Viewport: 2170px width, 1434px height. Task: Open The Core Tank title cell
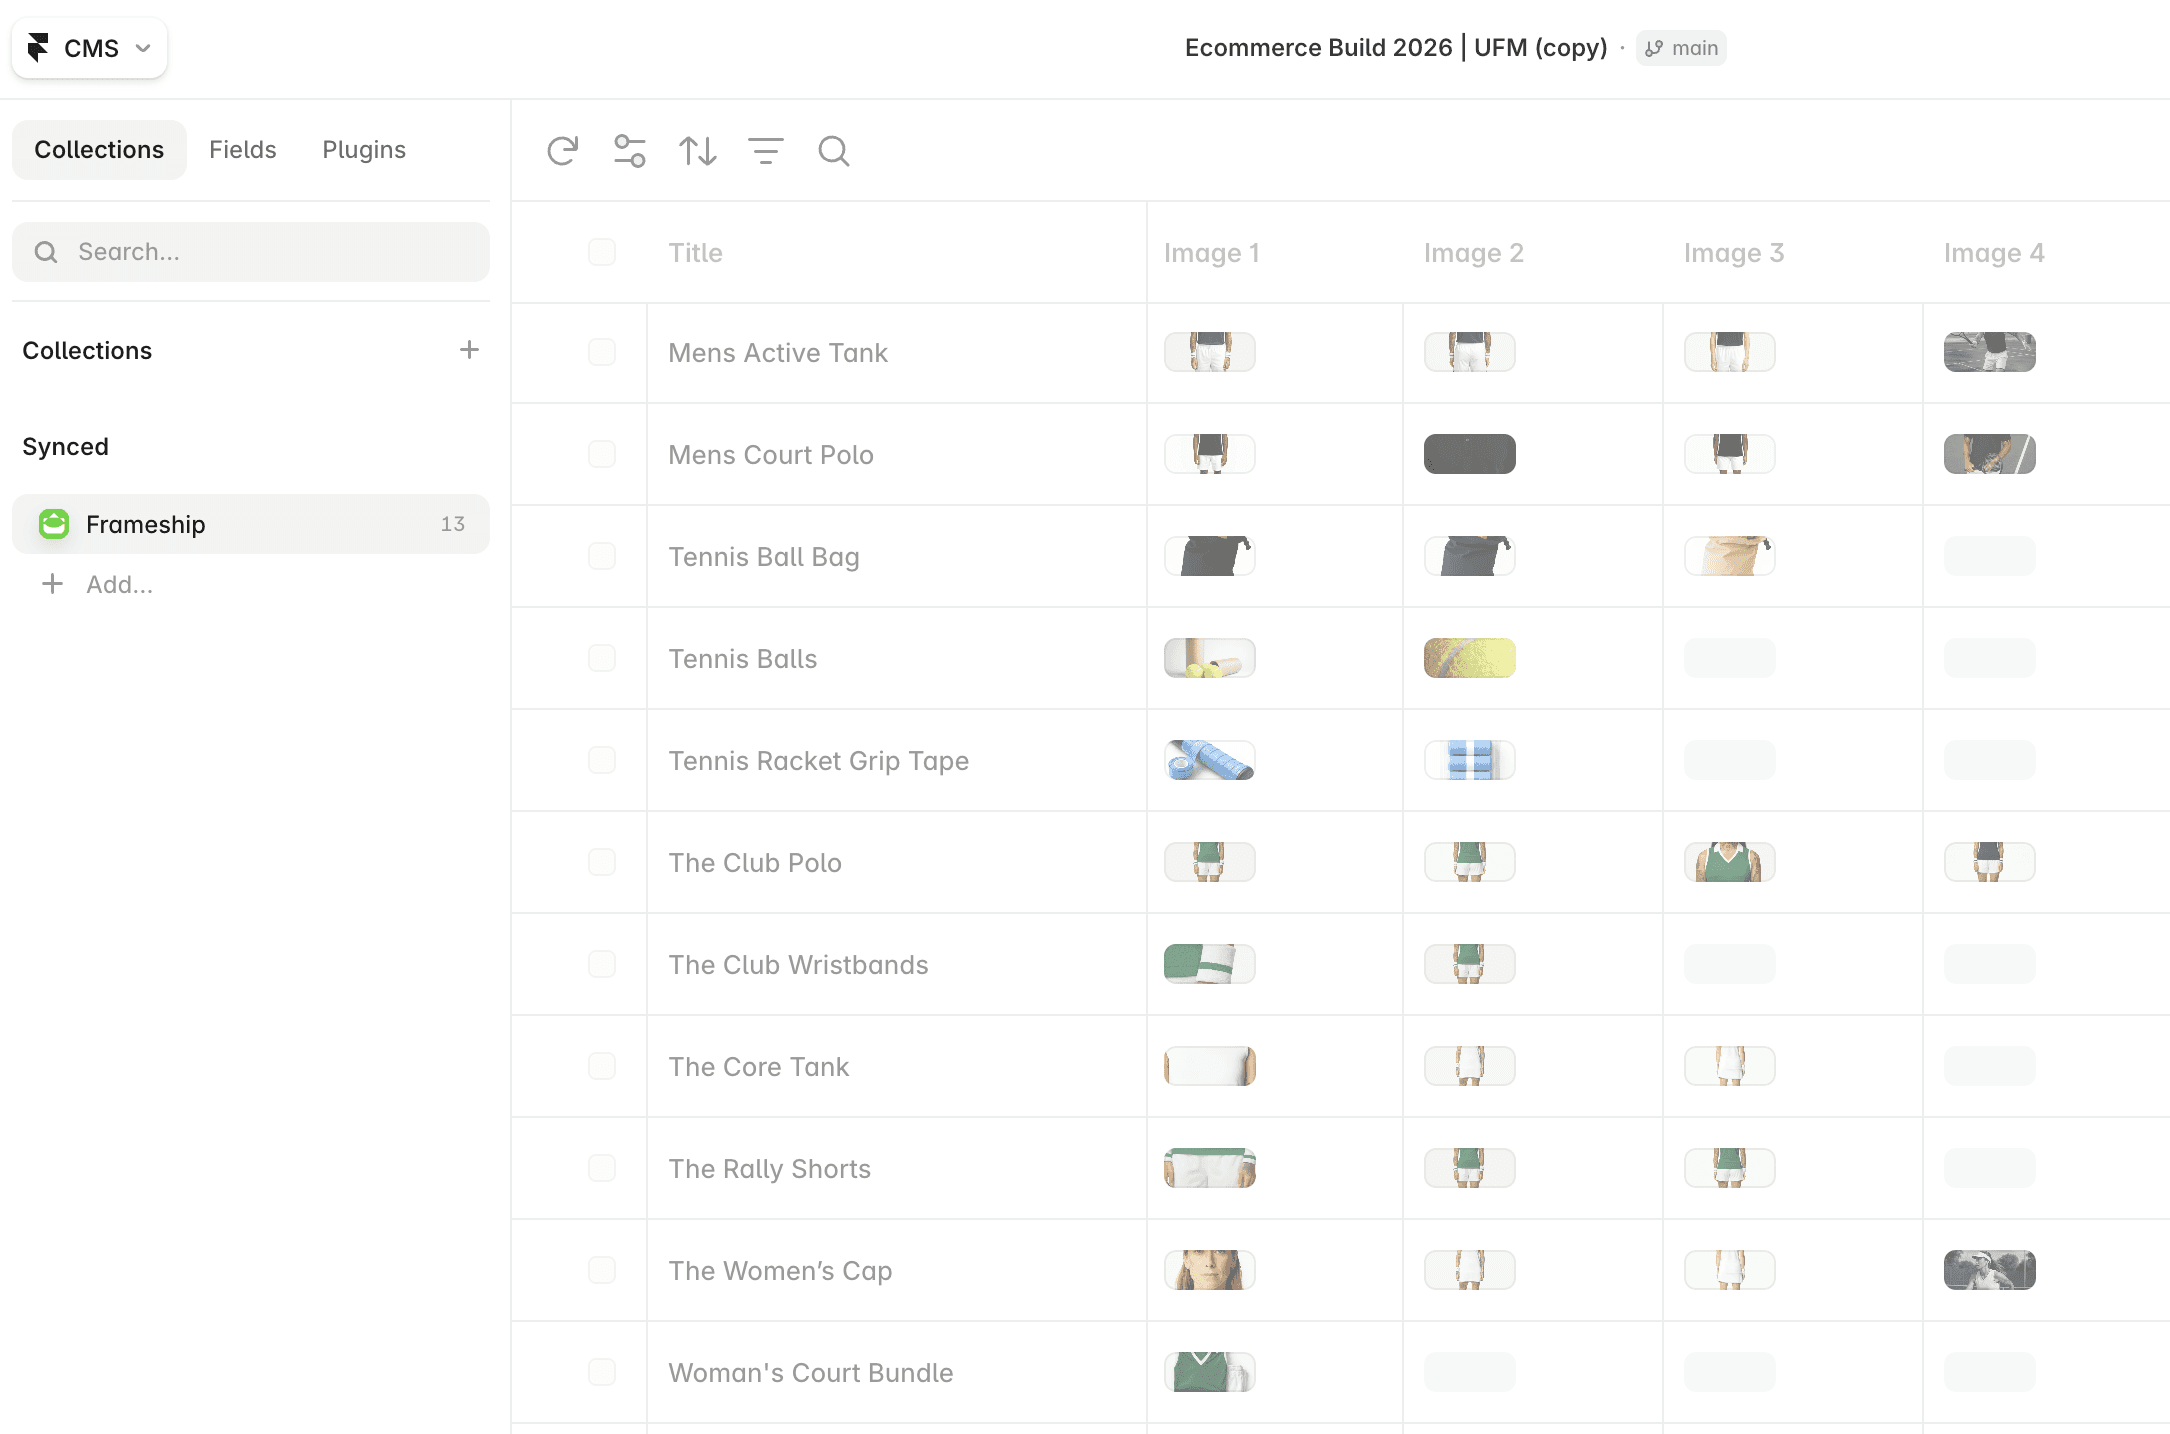pos(897,1067)
